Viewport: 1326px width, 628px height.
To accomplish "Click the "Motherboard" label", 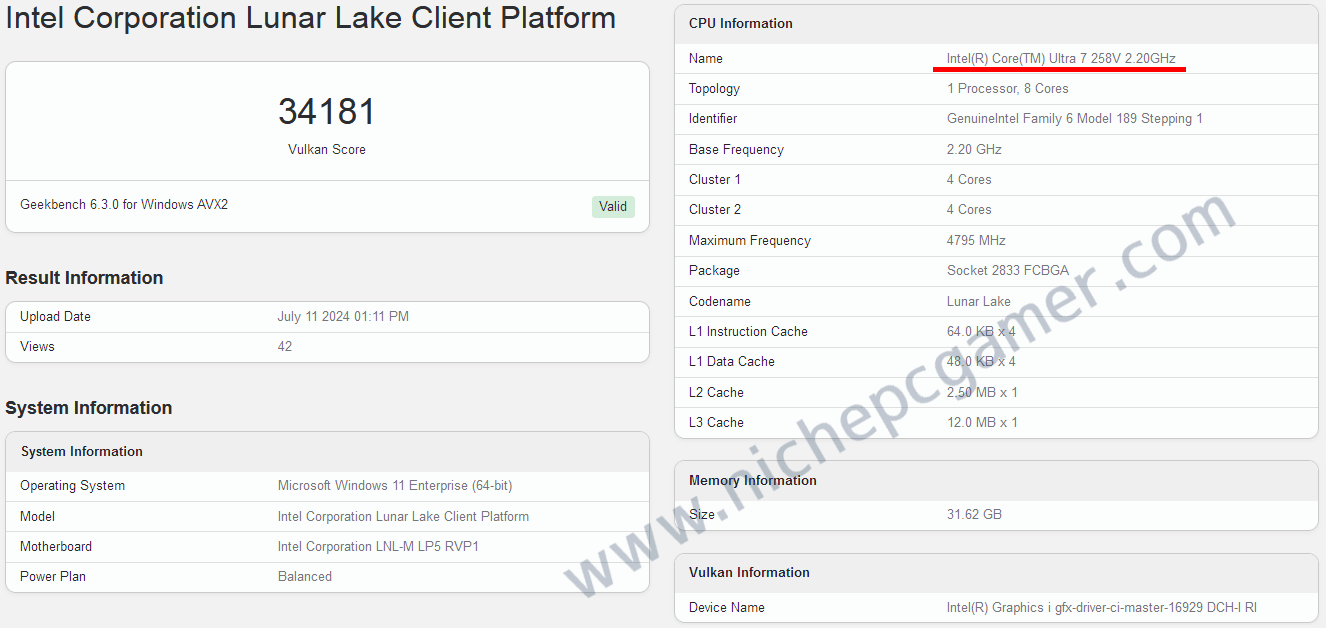I will point(56,547).
